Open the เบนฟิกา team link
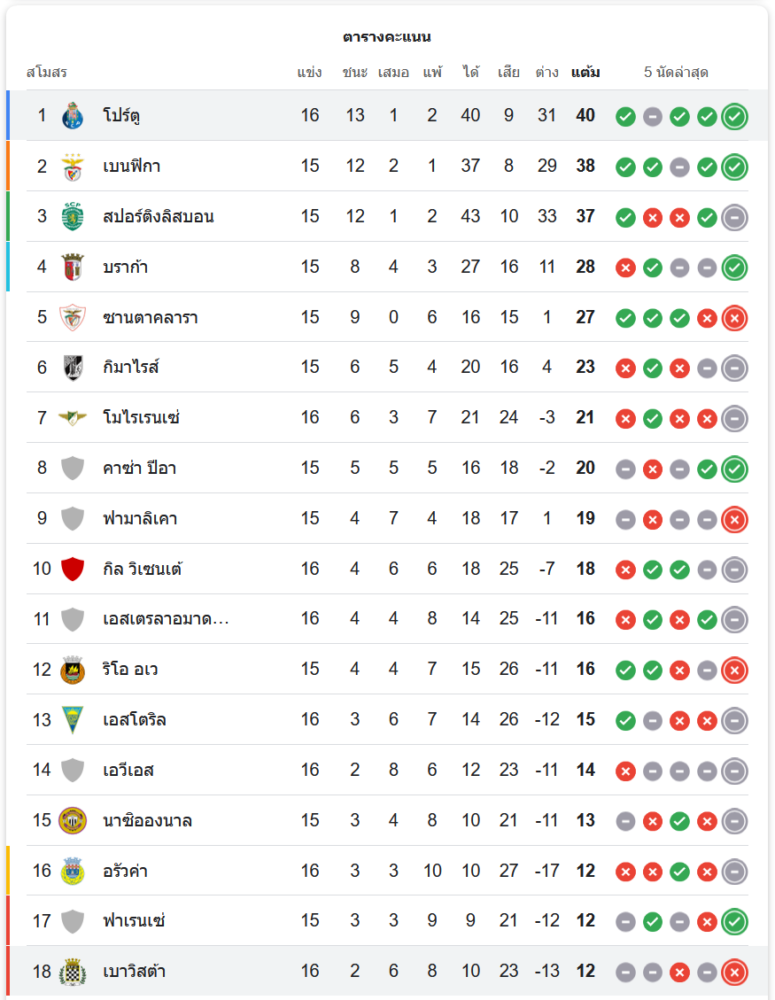This screenshot has height=1000, width=775. [131, 166]
